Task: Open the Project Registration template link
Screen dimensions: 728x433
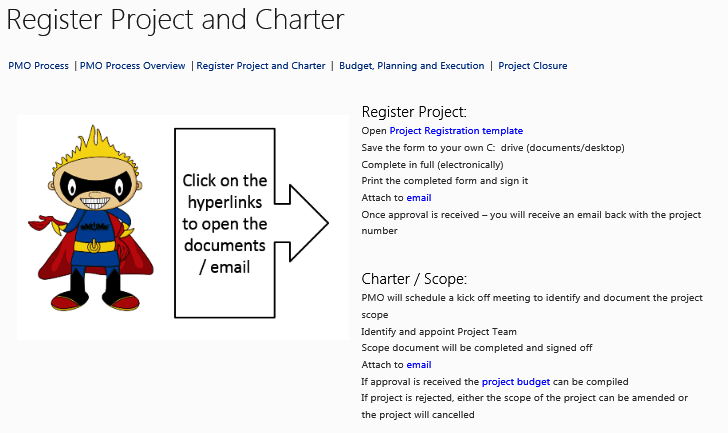Action: [456, 131]
